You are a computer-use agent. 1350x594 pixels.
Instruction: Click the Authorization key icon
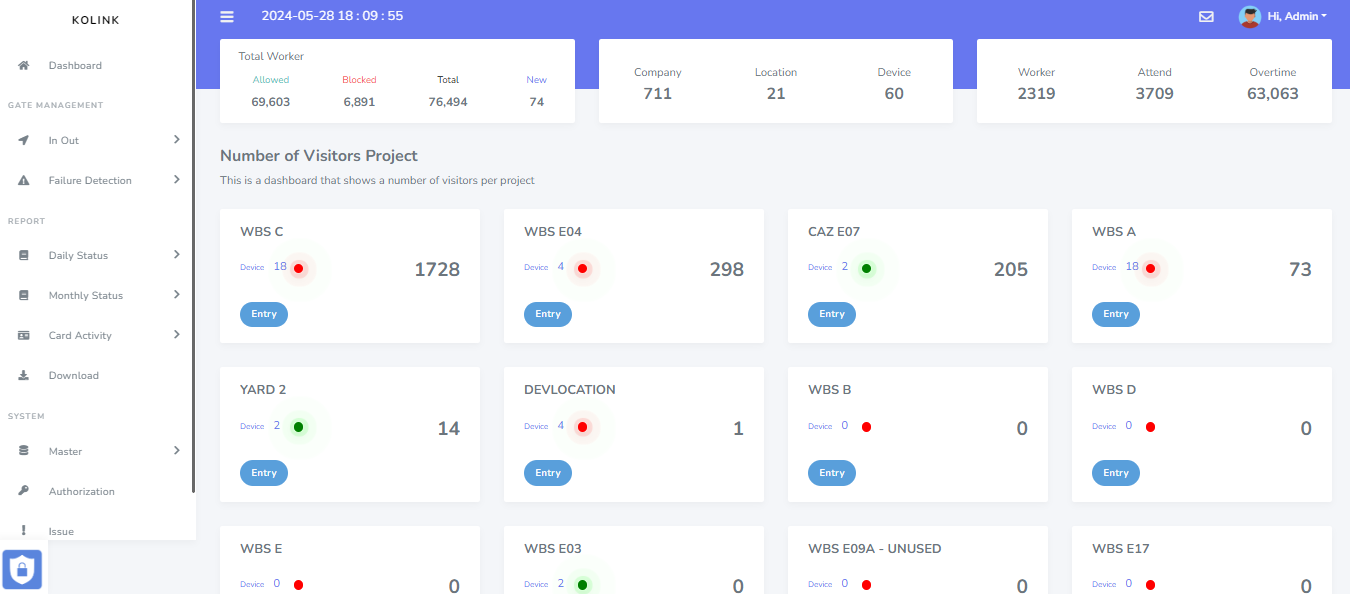click(24, 491)
